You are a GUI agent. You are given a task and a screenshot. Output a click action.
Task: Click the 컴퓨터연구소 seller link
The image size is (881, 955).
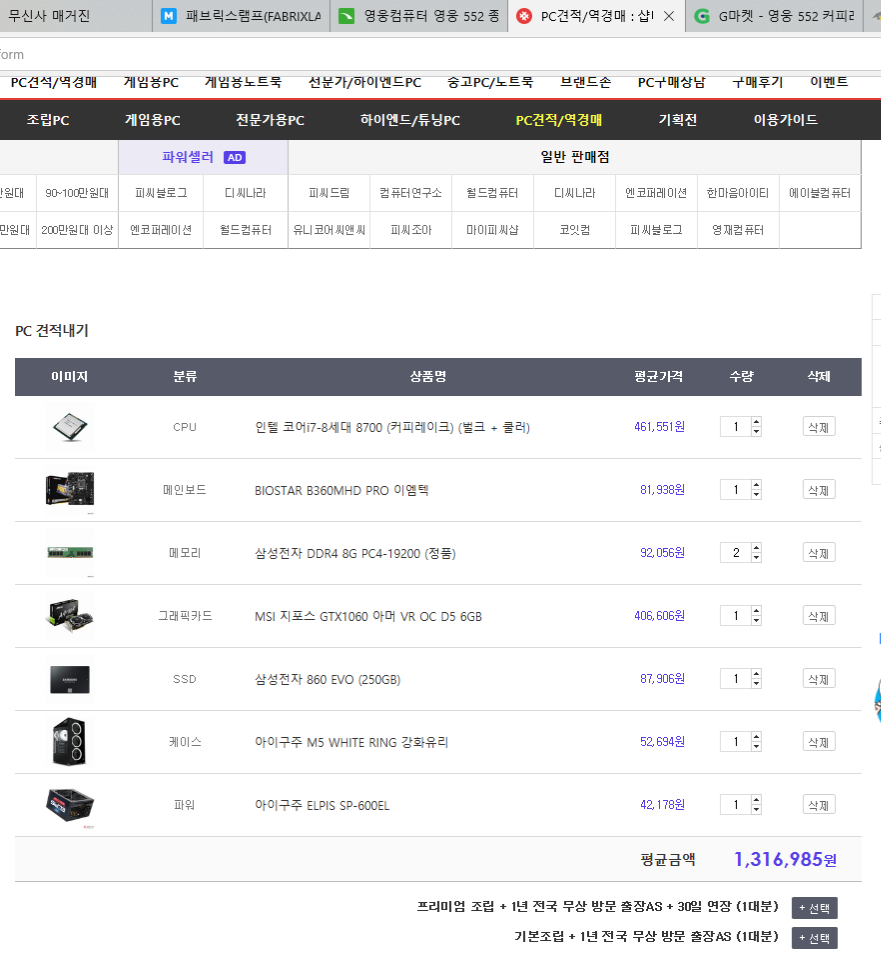[x=411, y=193]
